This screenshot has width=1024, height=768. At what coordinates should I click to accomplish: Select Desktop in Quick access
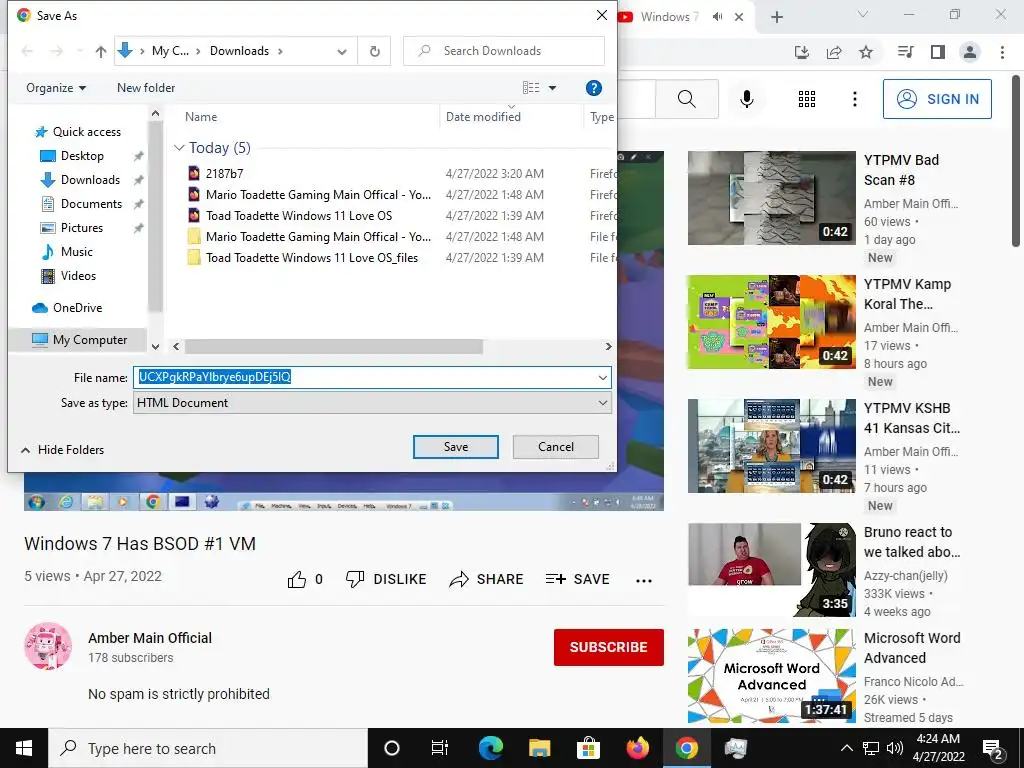click(x=82, y=156)
